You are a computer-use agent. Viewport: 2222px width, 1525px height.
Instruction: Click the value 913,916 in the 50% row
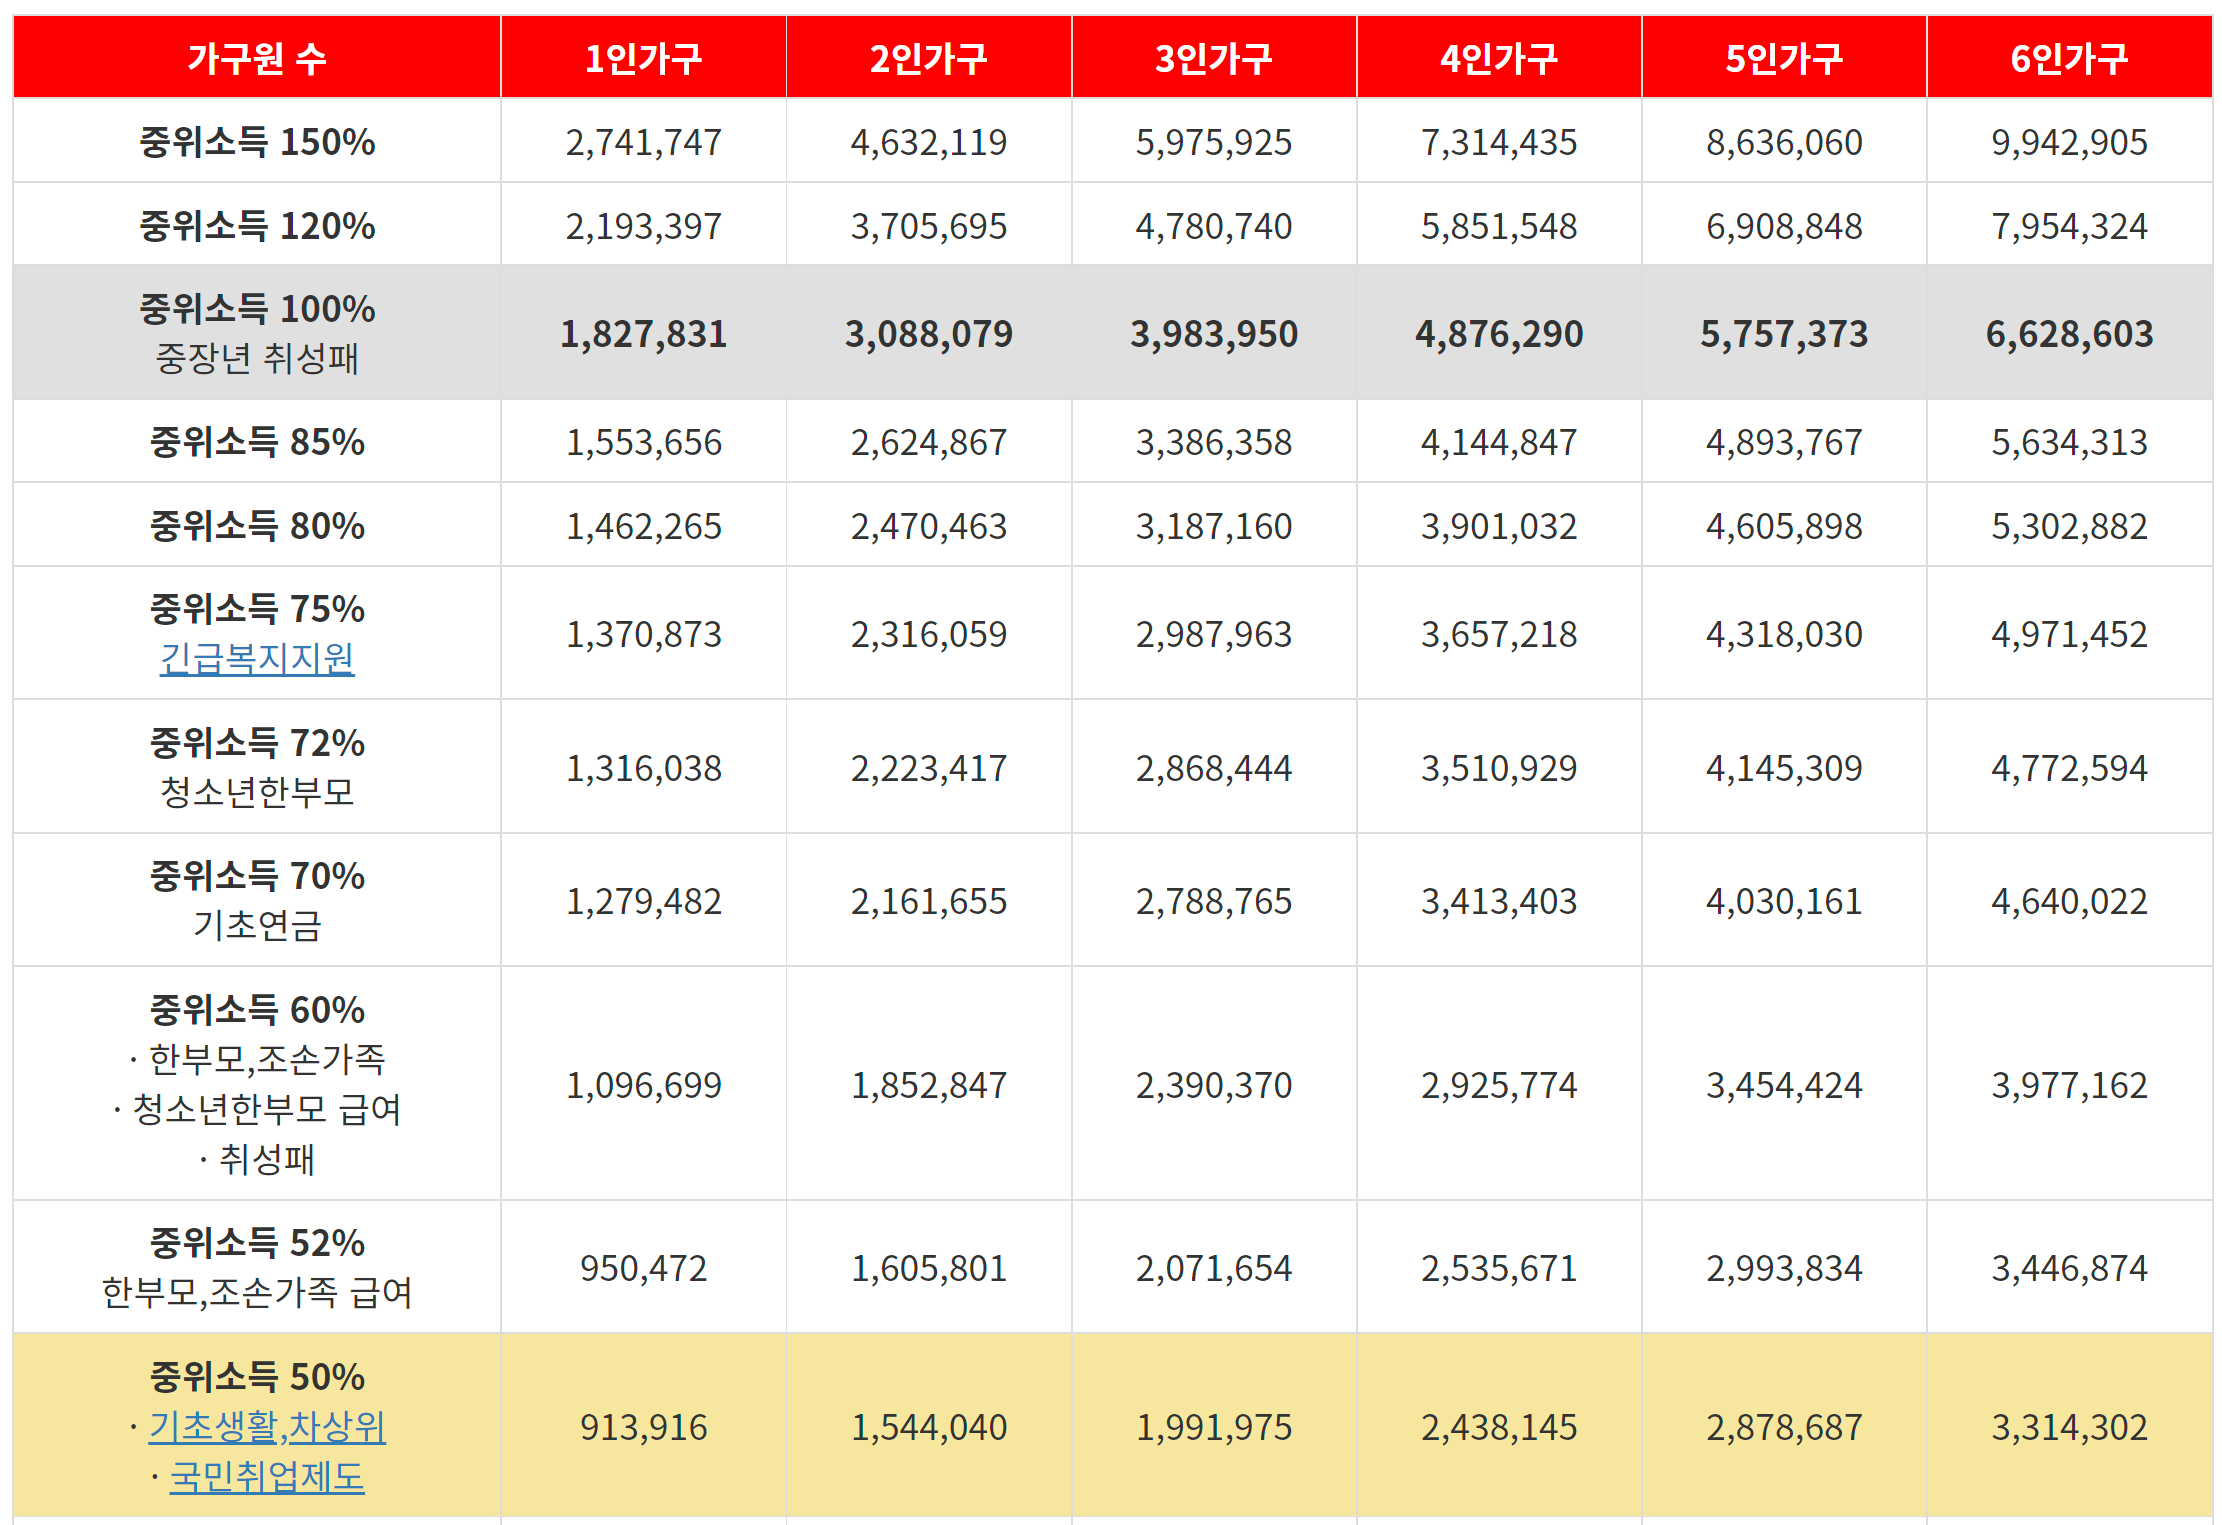643,1427
